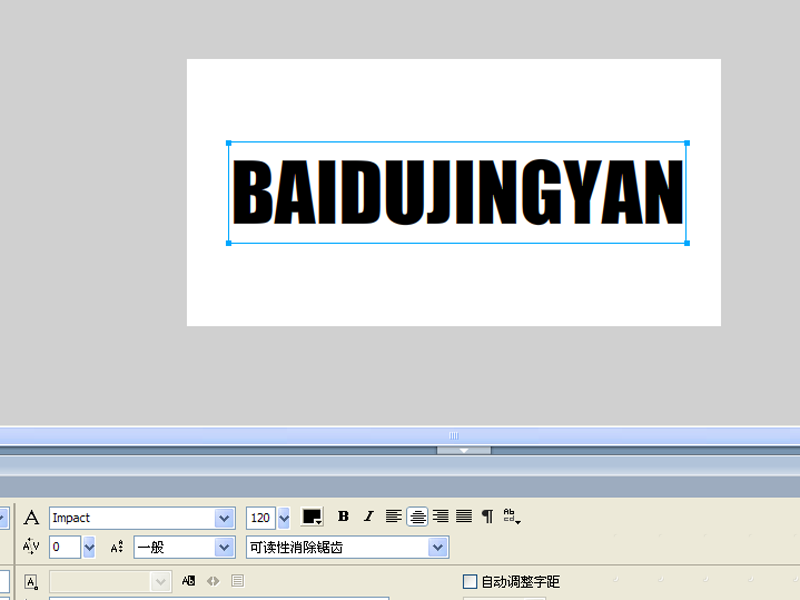The height and width of the screenshot is (600, 800).
Task: Align the text right
Action: click(441, 516)
